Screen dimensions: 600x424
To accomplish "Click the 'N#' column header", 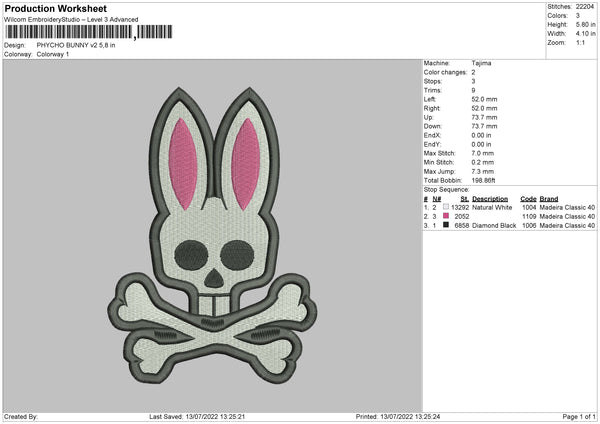I will (x=437, y=199).
